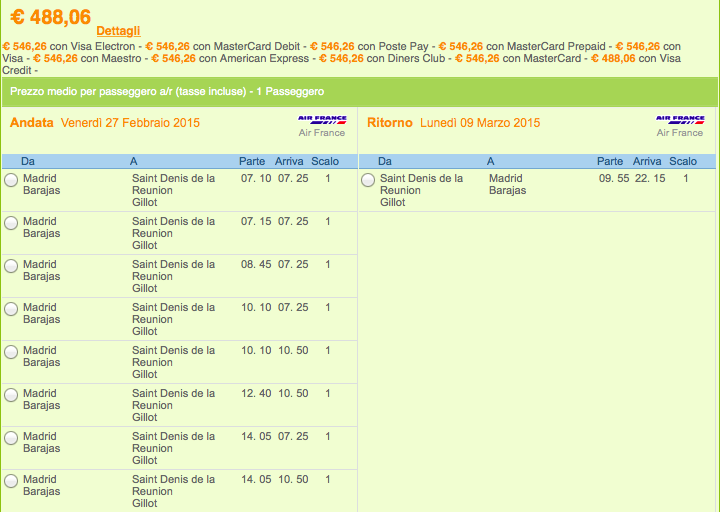Click departure time 12. 40
This screenshot has width=721, height=512.
256,393
